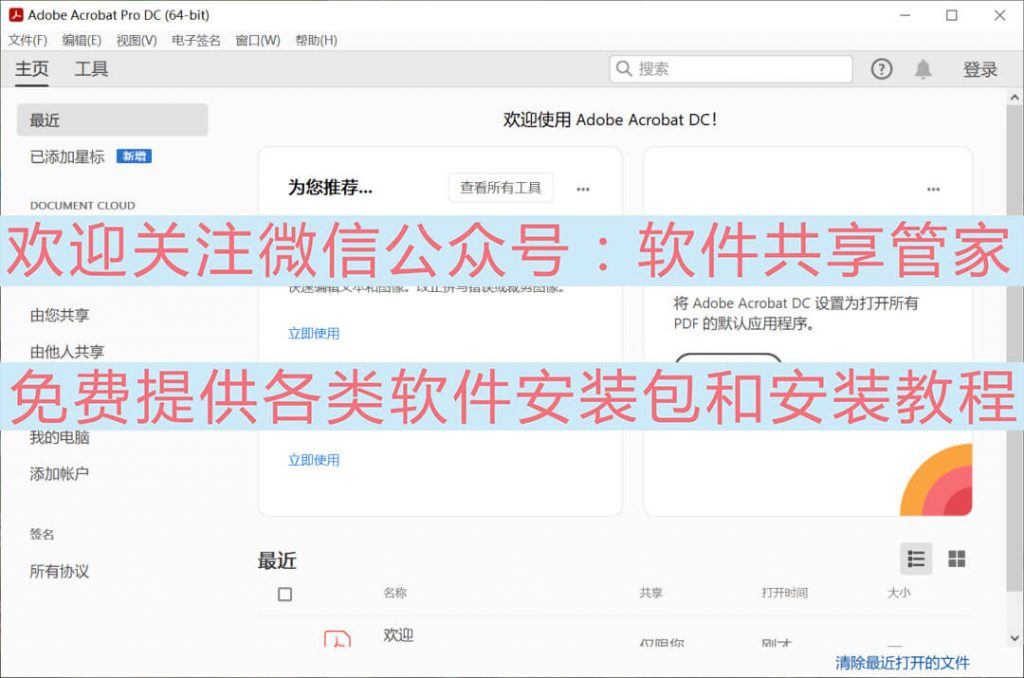Sort recent files by 打开时间 column
The height and width of the screenshot is (678, 1024).
point(784,592)
